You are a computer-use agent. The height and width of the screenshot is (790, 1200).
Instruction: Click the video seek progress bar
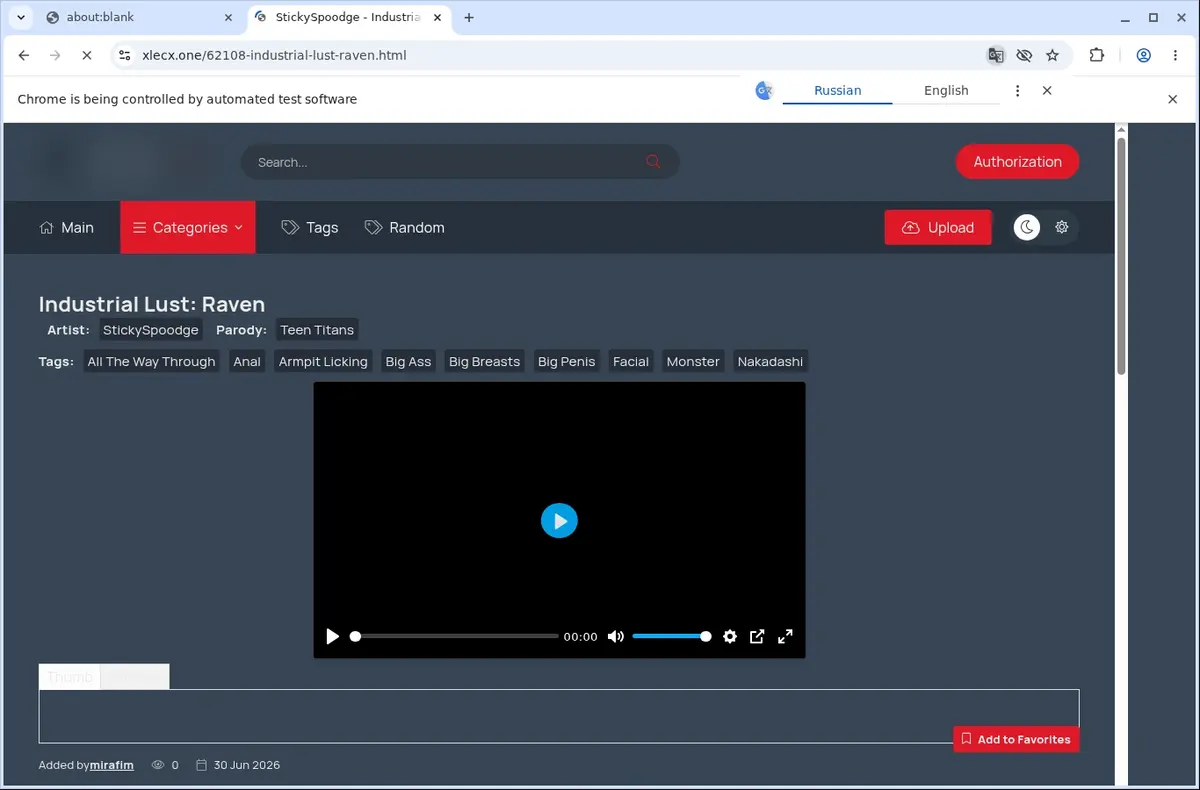pyautogui.click(x=456, y=637)
